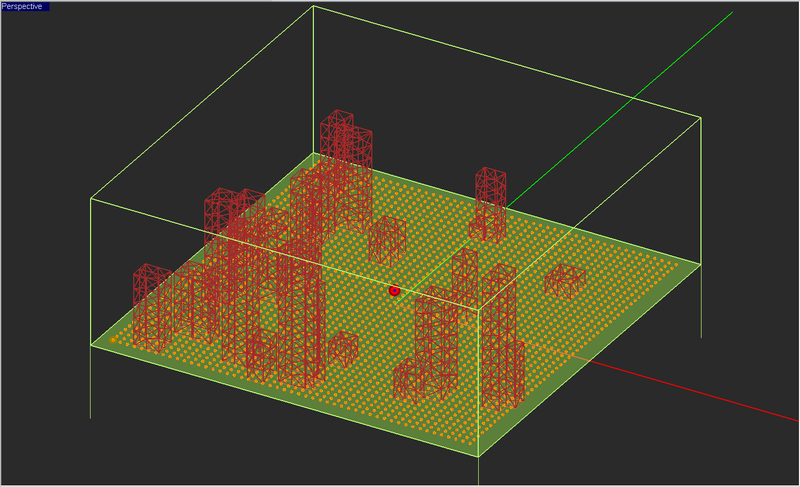Click the Perspective viewport title label
The width and height of the screenshot is (800, 487).
pyautogui.click(x=25, y=7)
